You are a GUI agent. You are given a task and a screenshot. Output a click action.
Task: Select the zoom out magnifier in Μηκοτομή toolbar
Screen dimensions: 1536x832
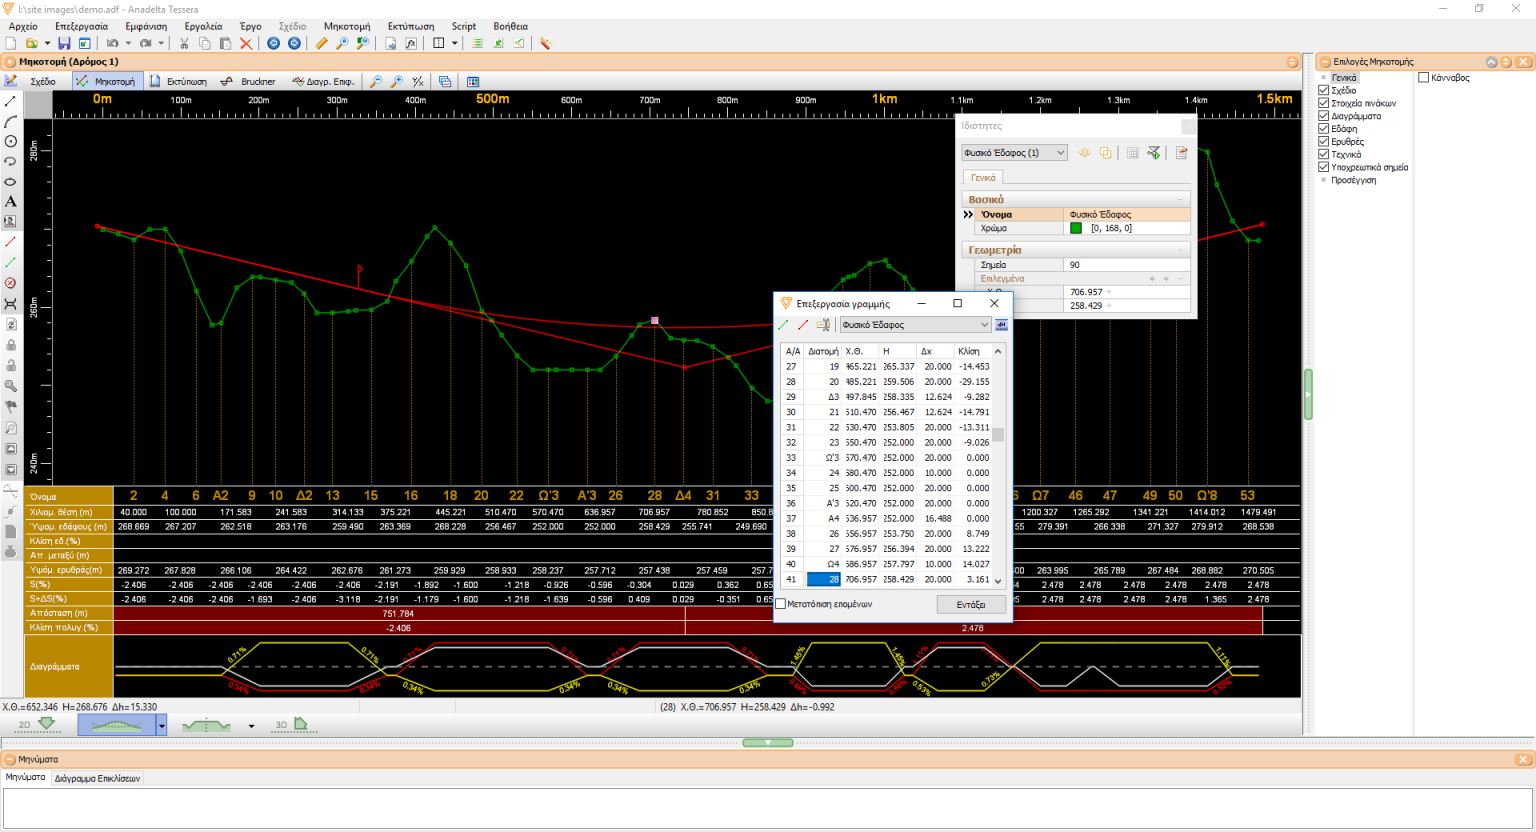point(375,81)
